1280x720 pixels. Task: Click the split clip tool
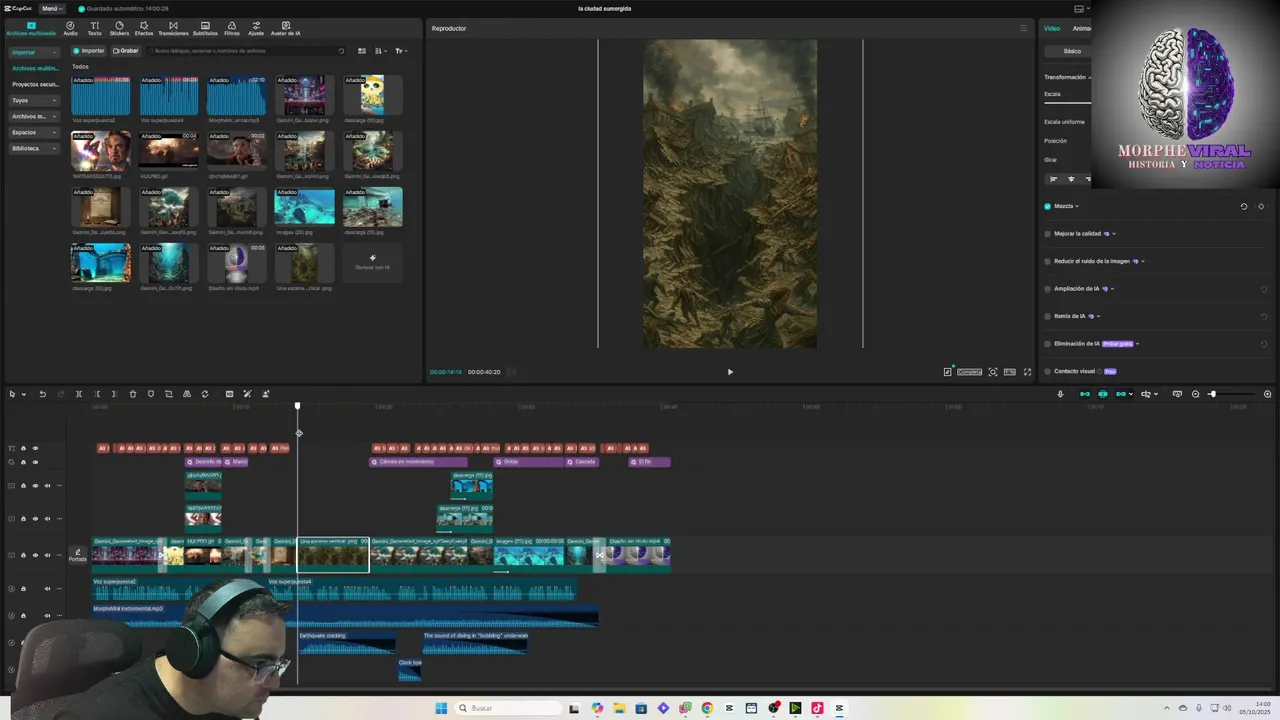(78, 394)
